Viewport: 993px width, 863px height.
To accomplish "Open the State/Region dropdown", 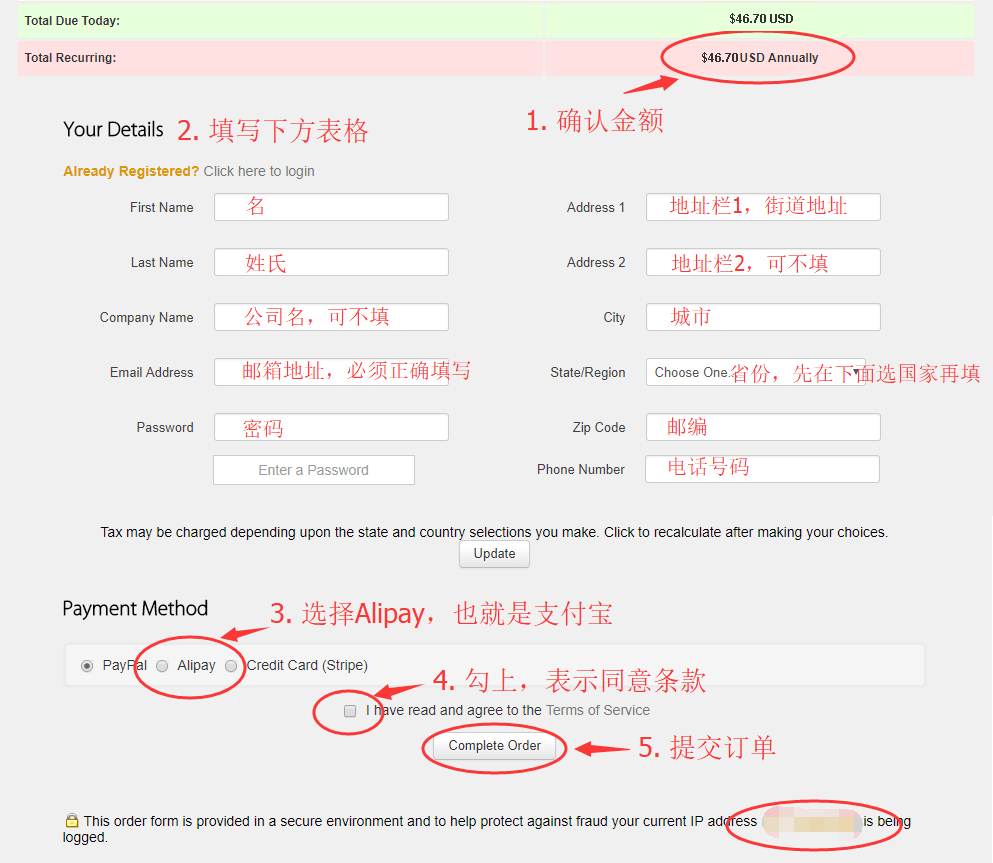I will coord(755,372).
